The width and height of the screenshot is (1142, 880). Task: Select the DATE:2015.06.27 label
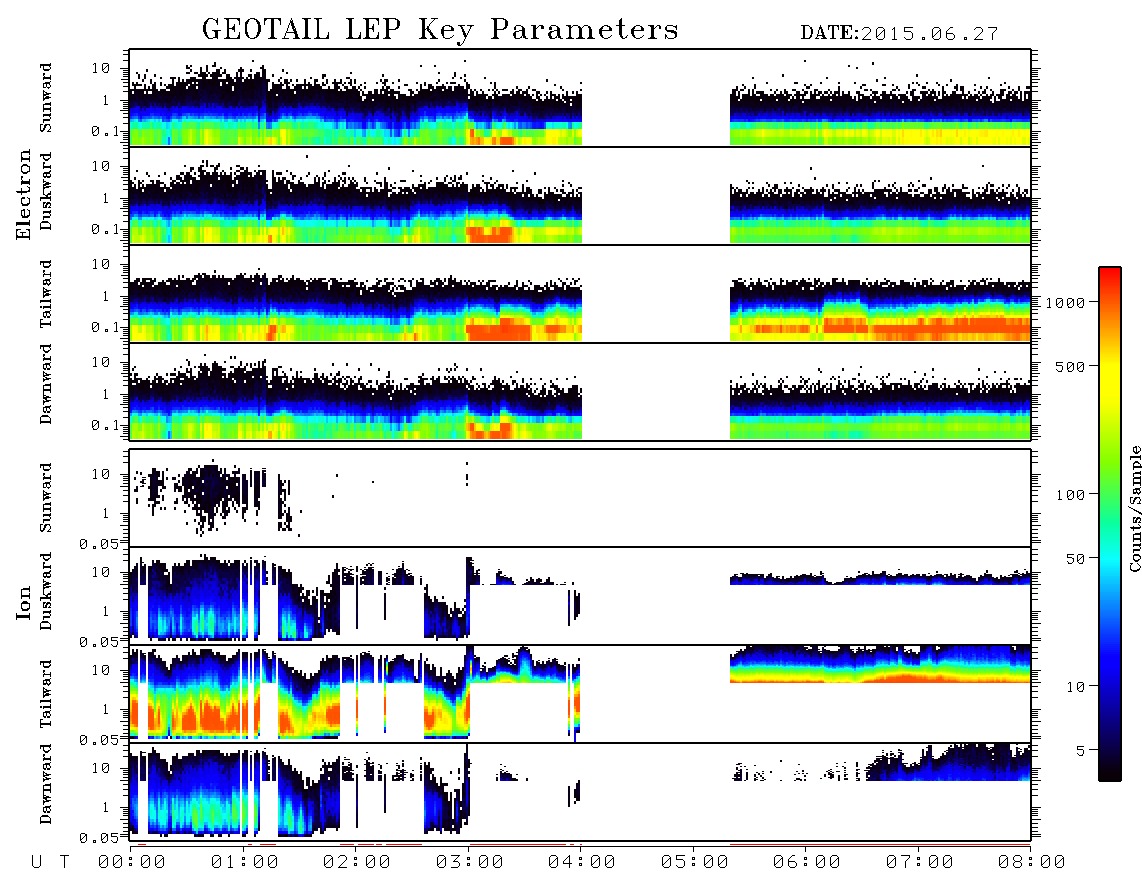coord(899,34)
